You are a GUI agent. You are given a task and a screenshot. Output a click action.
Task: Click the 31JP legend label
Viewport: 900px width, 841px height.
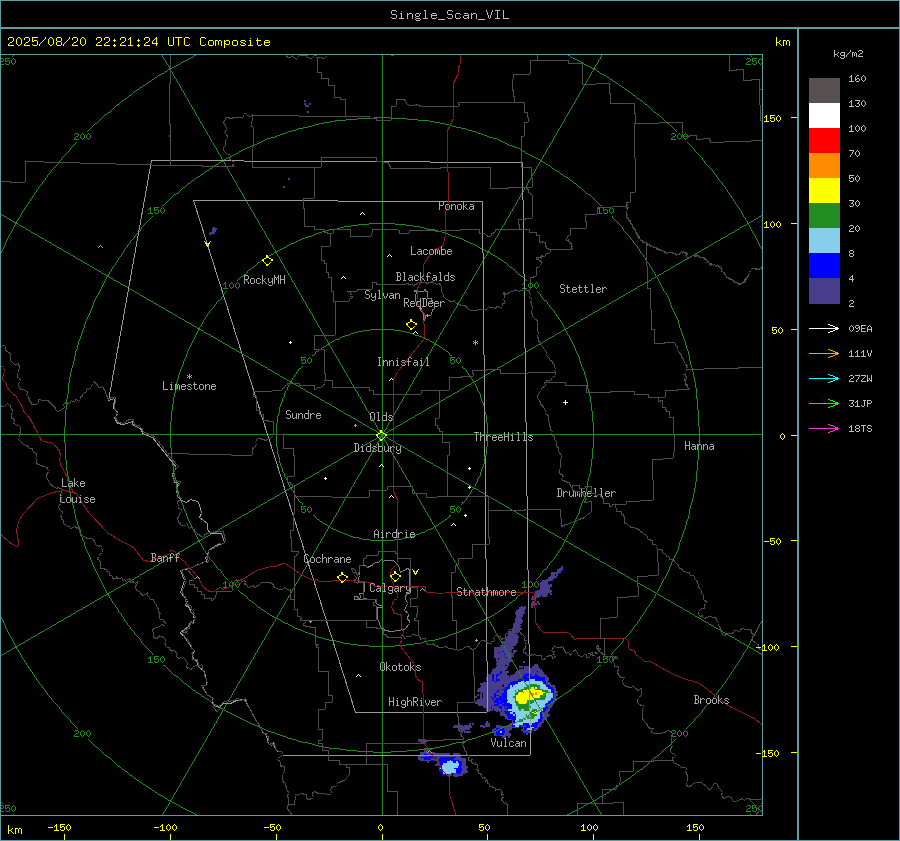click(x=860, y=404)
